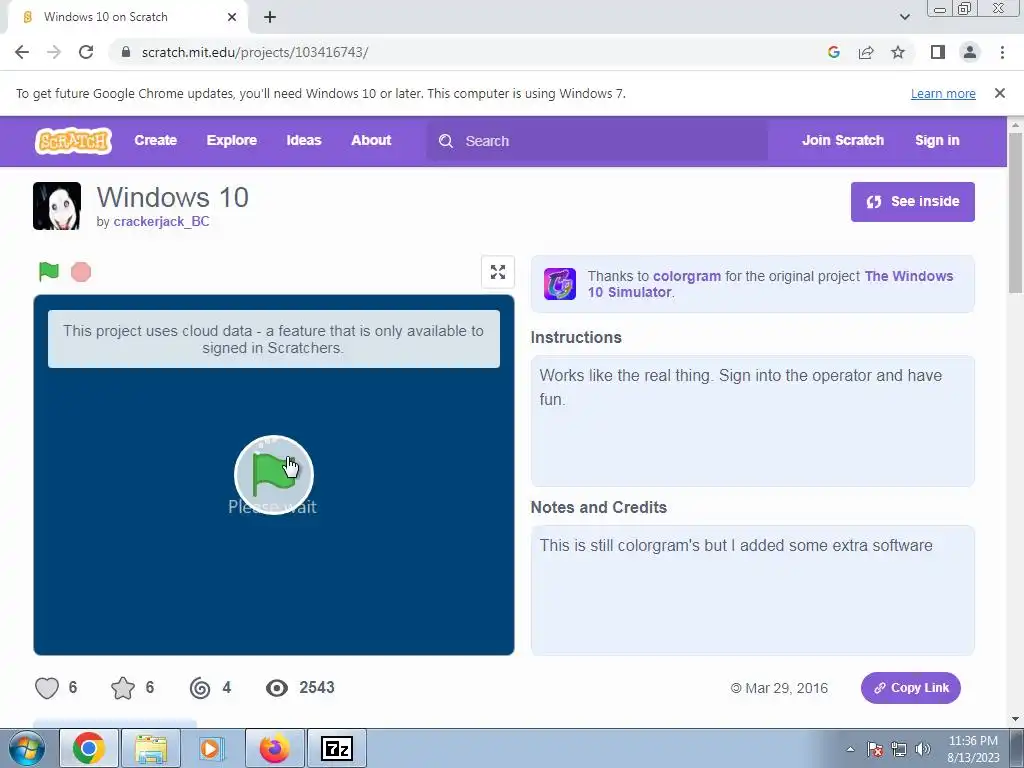
Task: Open Windows Explorer from taskbar
Action: 151,748
